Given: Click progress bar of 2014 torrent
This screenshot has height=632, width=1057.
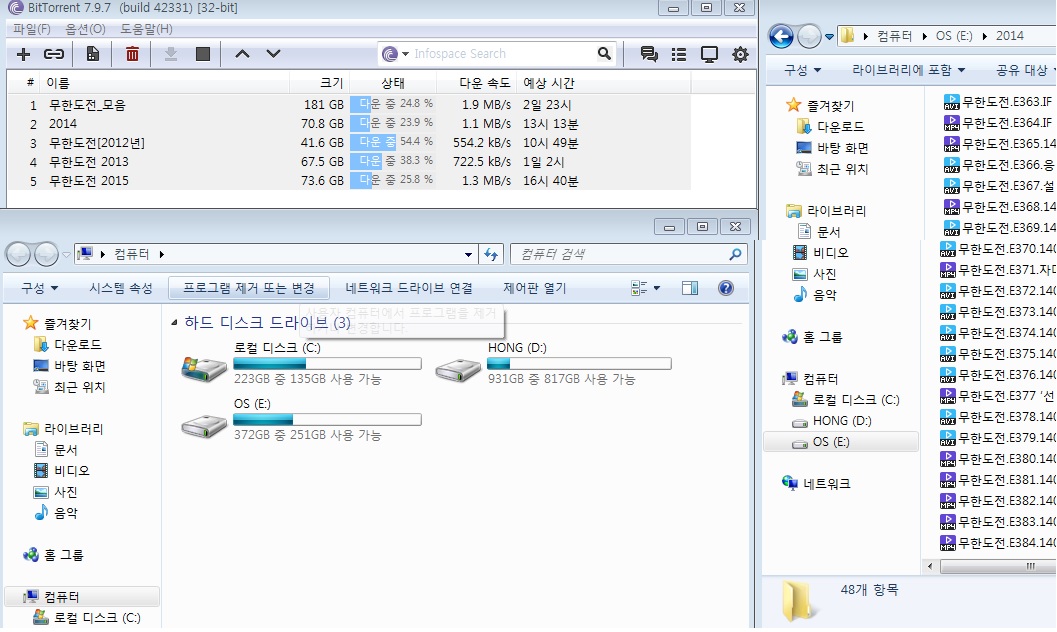Looking at the screenshot, I should (x=392, y=123).
